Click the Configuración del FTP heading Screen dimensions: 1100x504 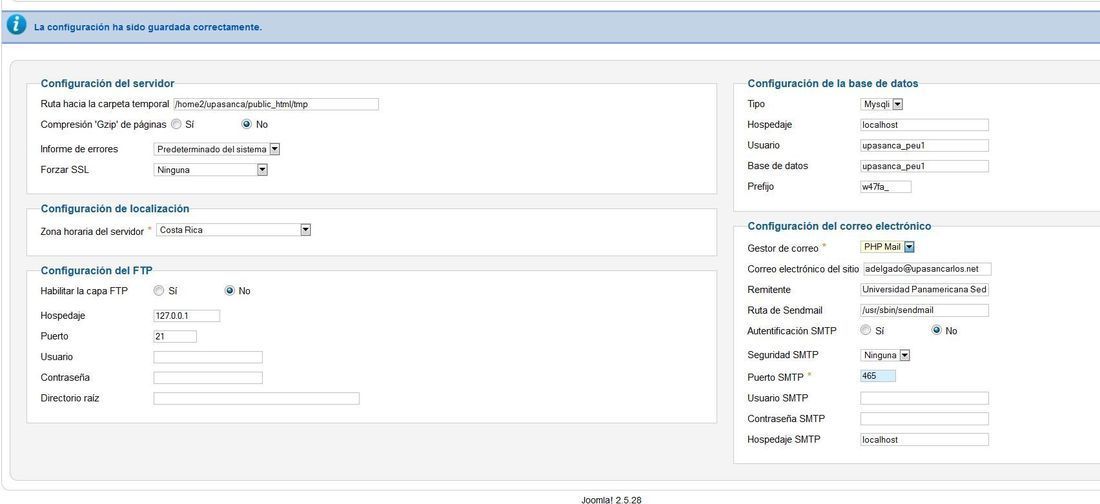[x=97, y=270]
